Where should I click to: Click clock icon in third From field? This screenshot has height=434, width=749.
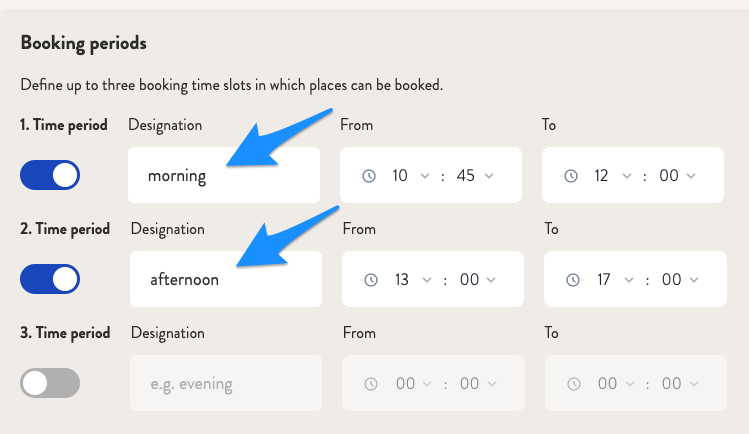click(x=371, y=384)
